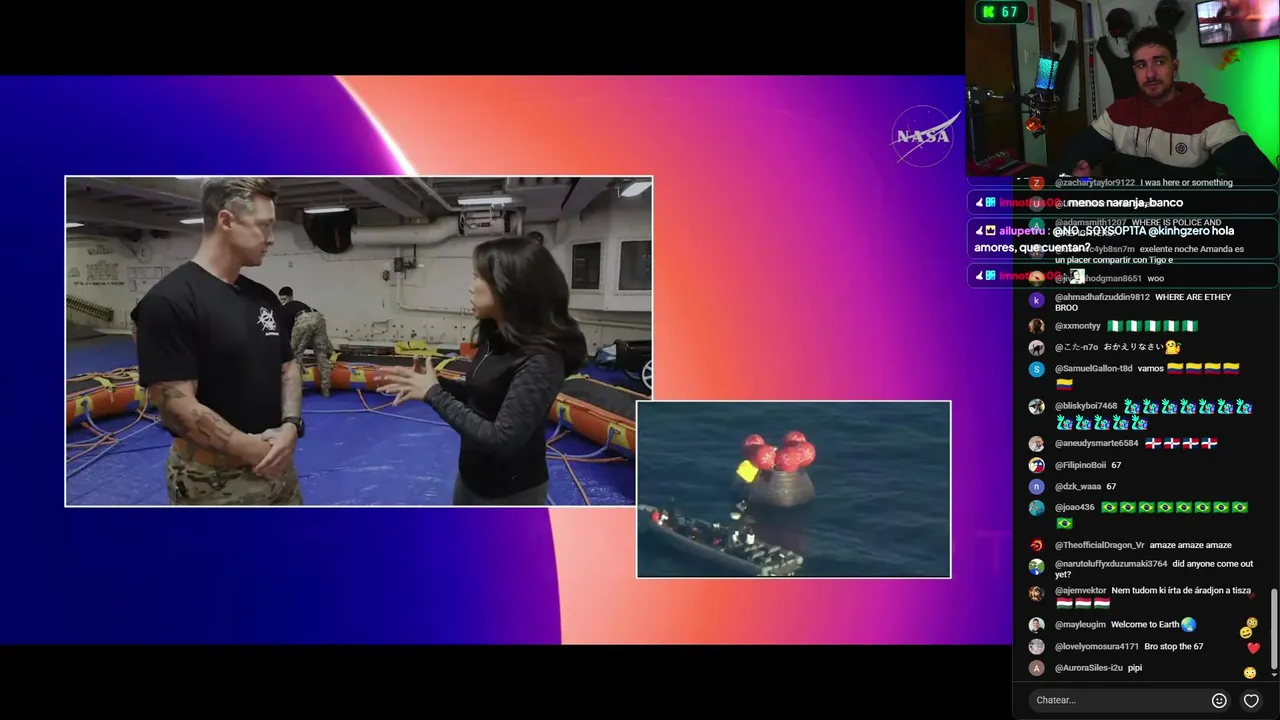This screenshot has height=720, width=1280.
Task: Click username @ahmadhafizuddin9812
Action: [x=1102, y=297]
